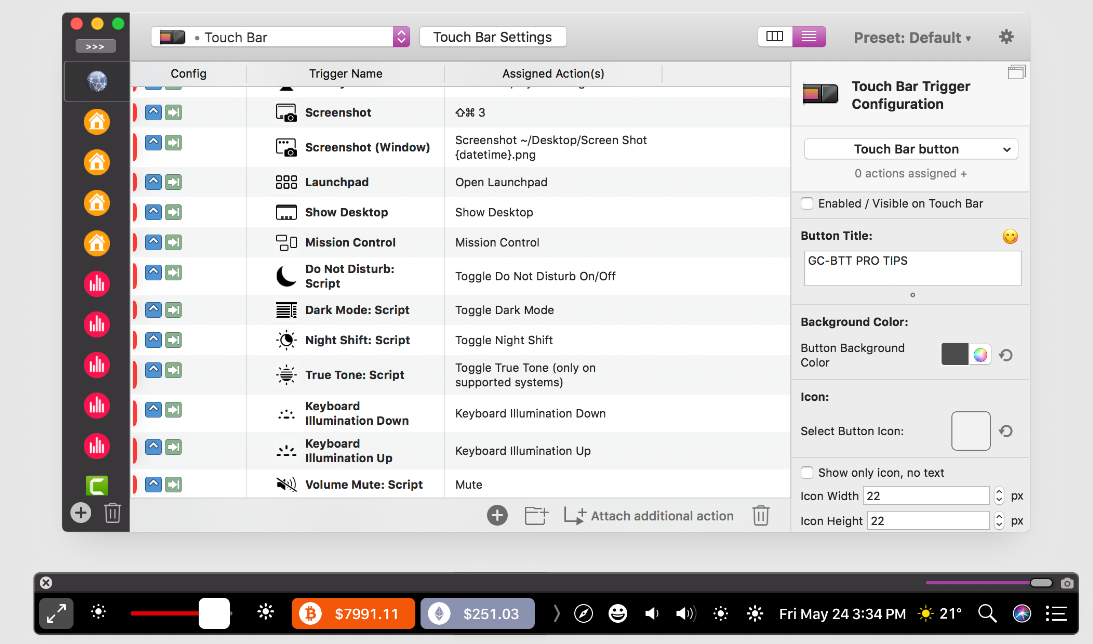Expand the Touch Bar chevron arrow

(556, 613)
